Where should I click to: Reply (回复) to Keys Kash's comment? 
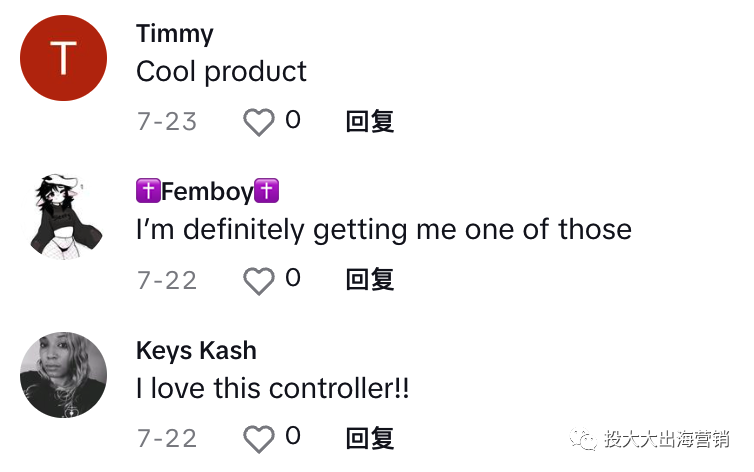pos(370,438)
